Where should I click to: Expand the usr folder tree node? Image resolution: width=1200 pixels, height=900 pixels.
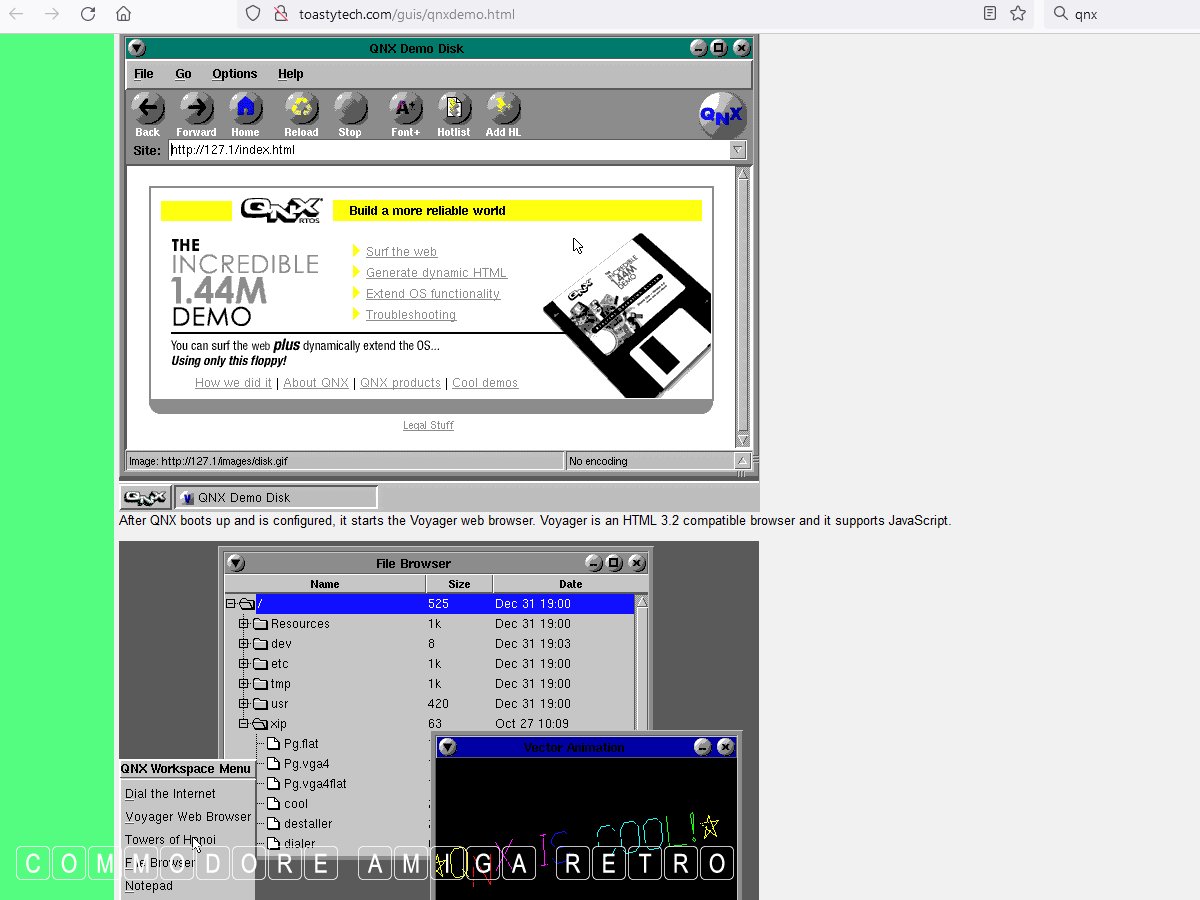(x=244, y=704)
